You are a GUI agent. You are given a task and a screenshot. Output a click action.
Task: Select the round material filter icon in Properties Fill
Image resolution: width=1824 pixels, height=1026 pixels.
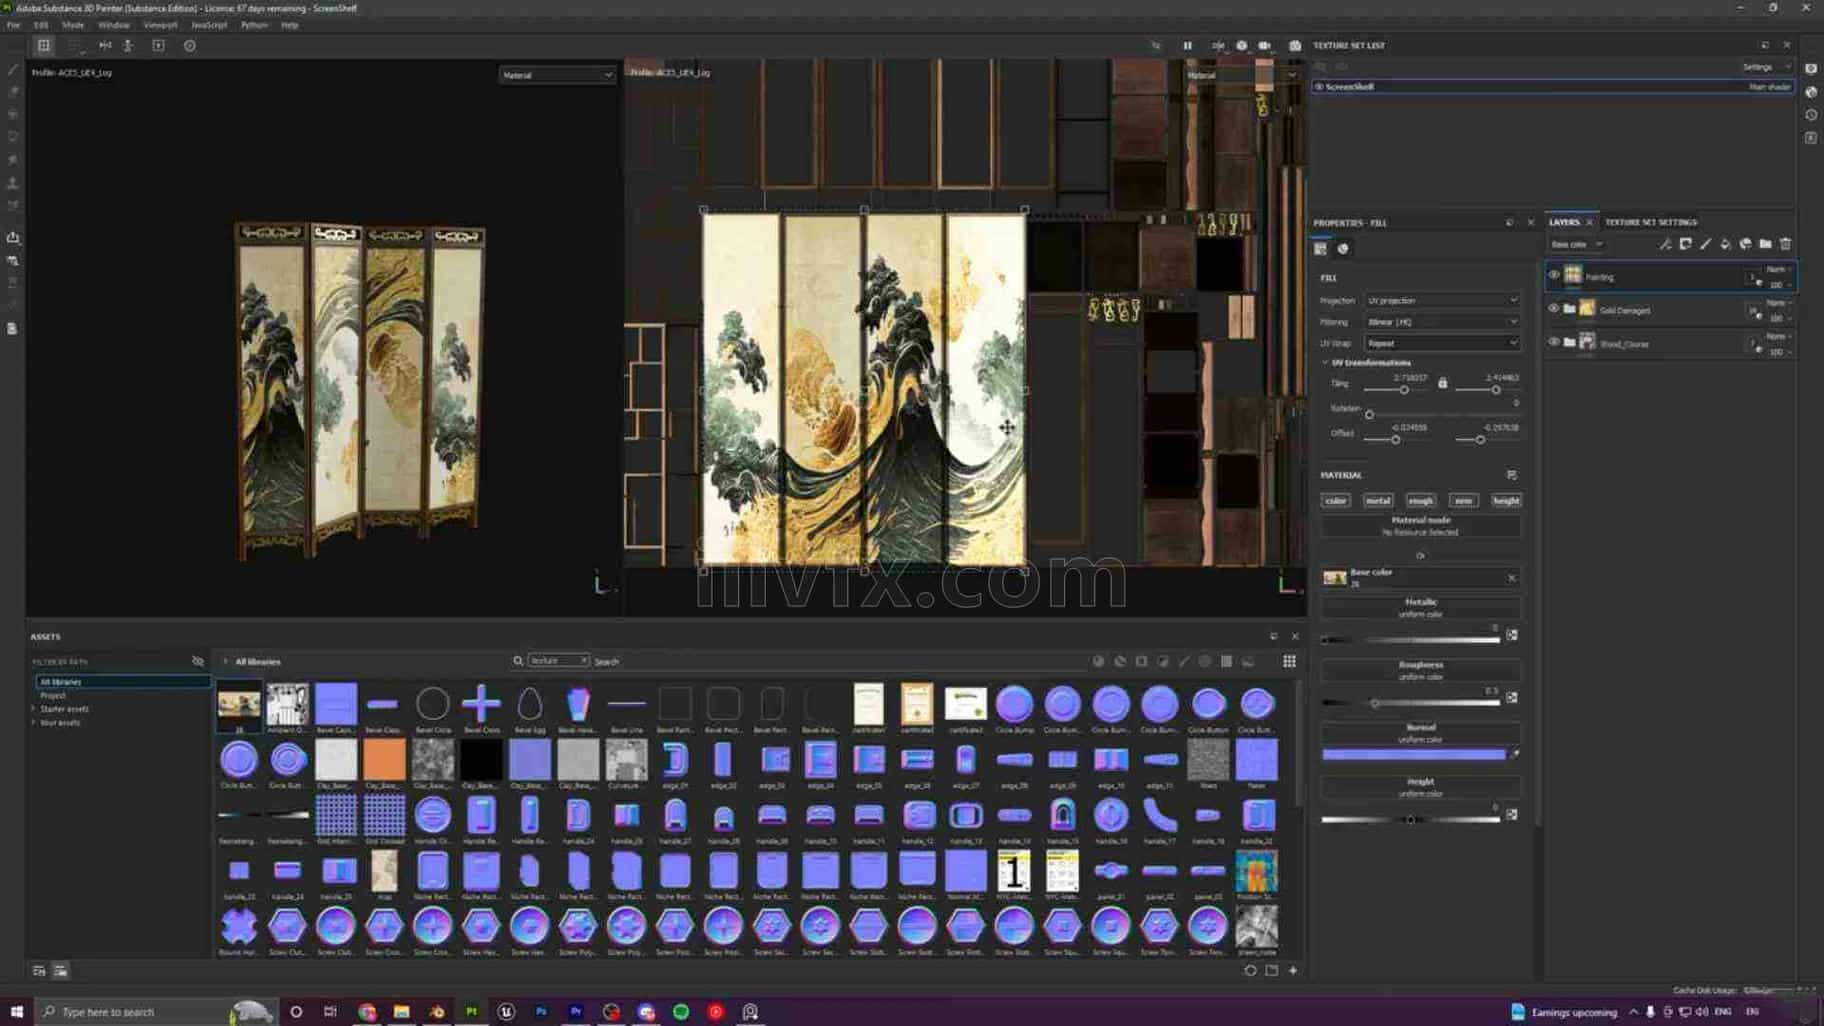coord(1343,249)
